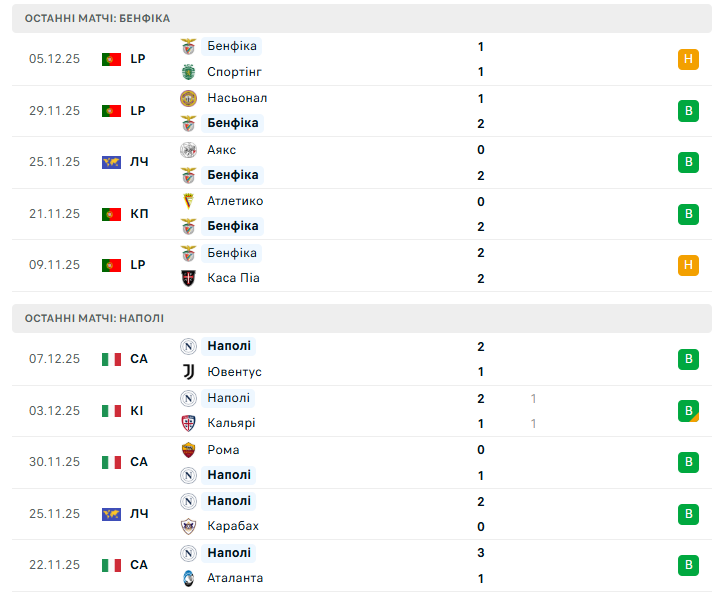Image resolution: width=722 pixels, height=599 pixels.
Task: Click the Nacional team logo
Action: (x=188, y=98)
